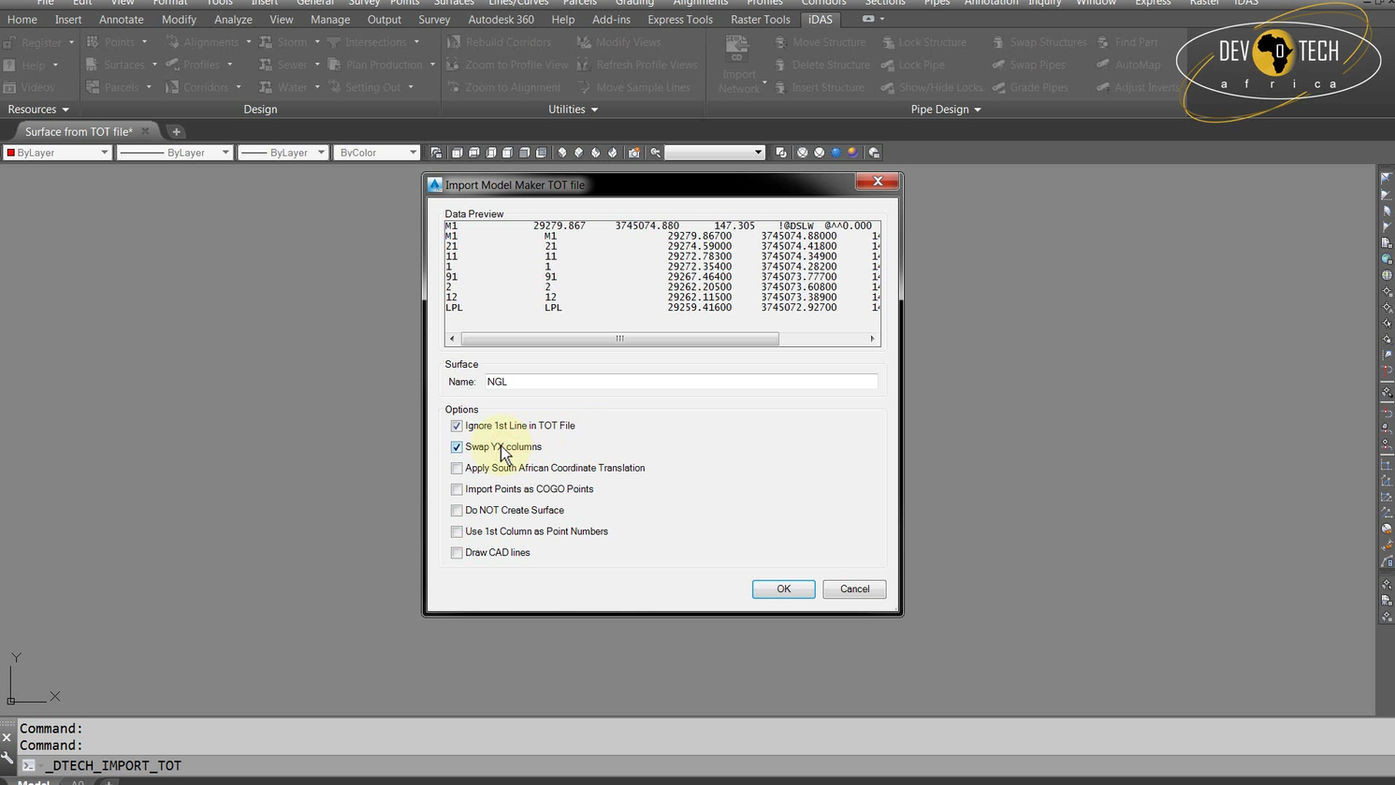Select the Raster Tools ribbon tab
The height and width of the screenshot is (785, 1395).
pos(760,19)
